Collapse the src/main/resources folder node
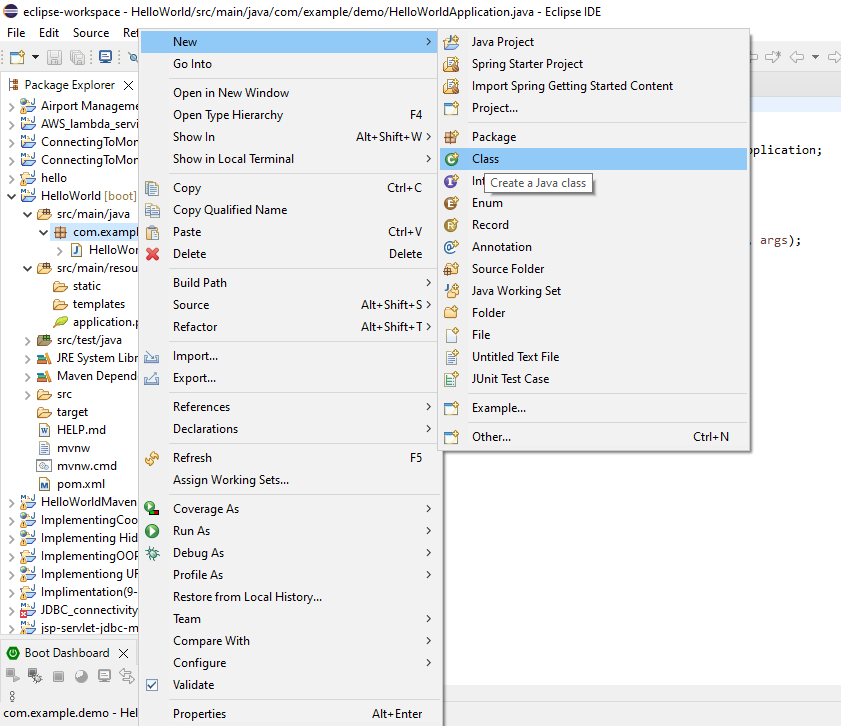841x726 pixels. (x=27, y=268)
